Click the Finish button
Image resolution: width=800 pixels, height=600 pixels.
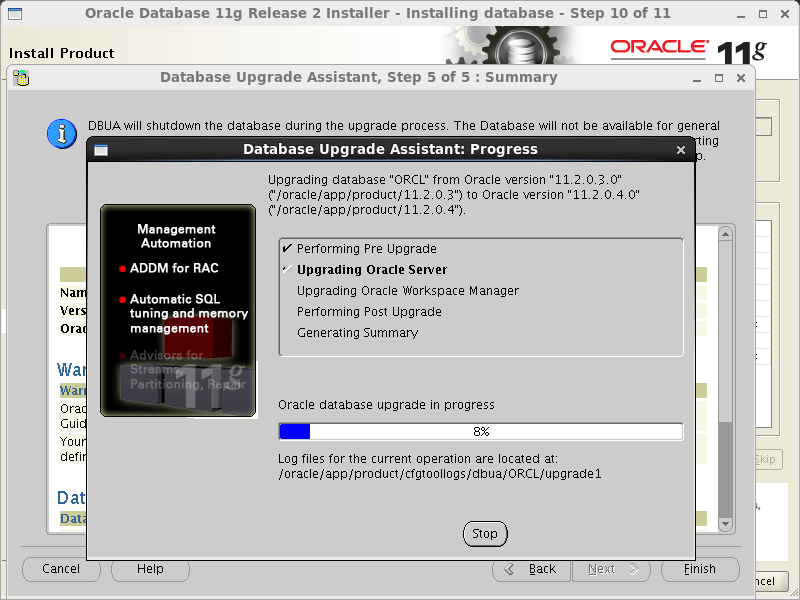pos(699,569)
